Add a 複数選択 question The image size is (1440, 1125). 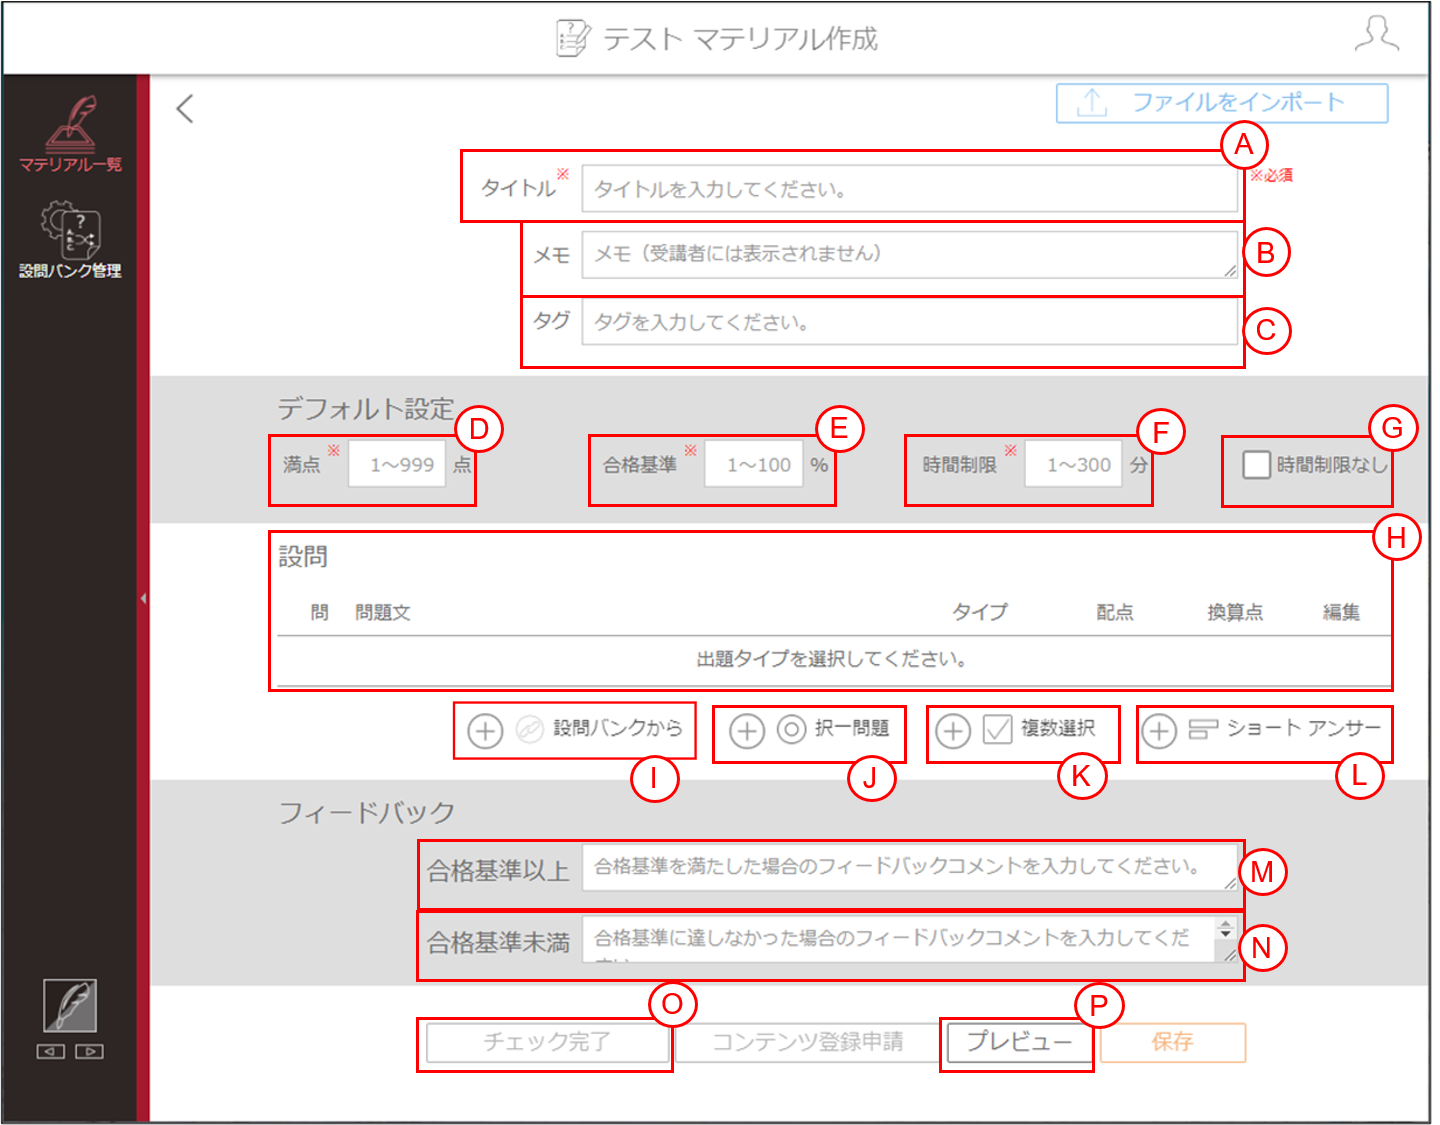1058,728
